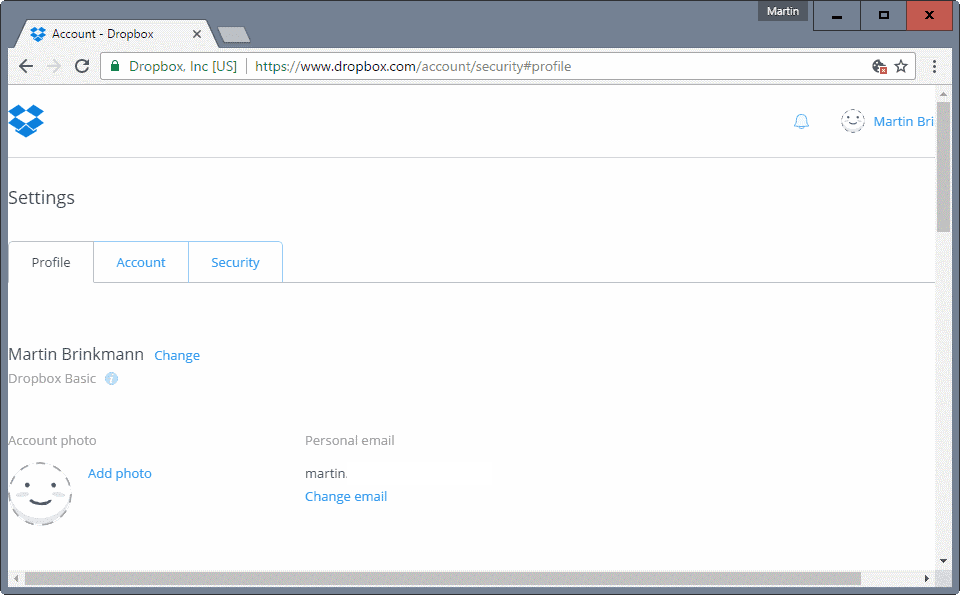Click the Martin Brinkmann name text
960x595 pixels.
pyautogui.click(x=76, y=354)
